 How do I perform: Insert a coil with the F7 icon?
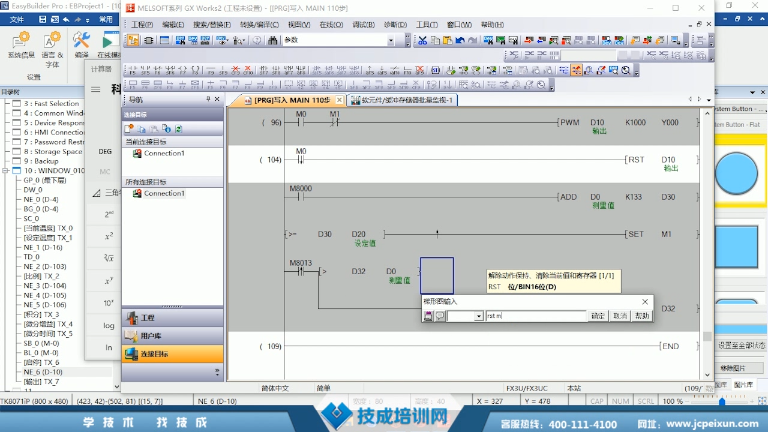(183, 71)
